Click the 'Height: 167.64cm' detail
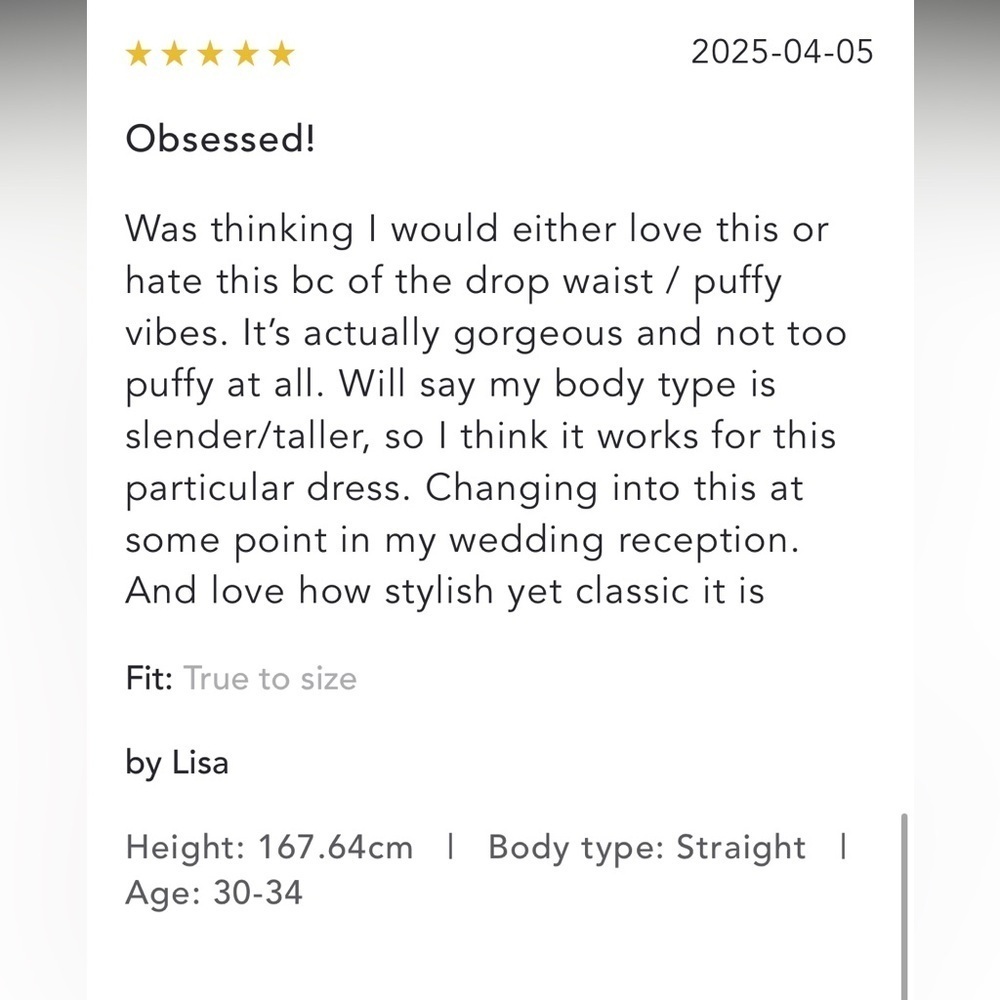Image resolution: width=1000 pixels, height=1000 pixels. 270,848
